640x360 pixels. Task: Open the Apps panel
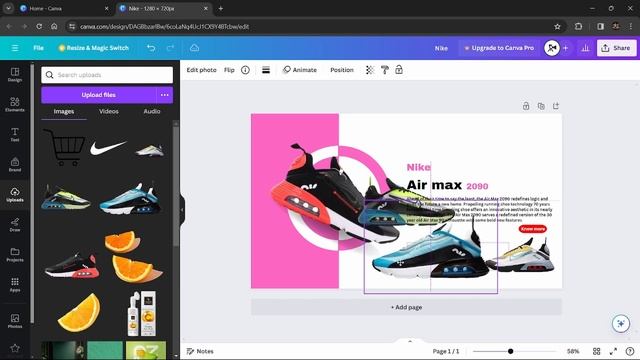point(15,284)
